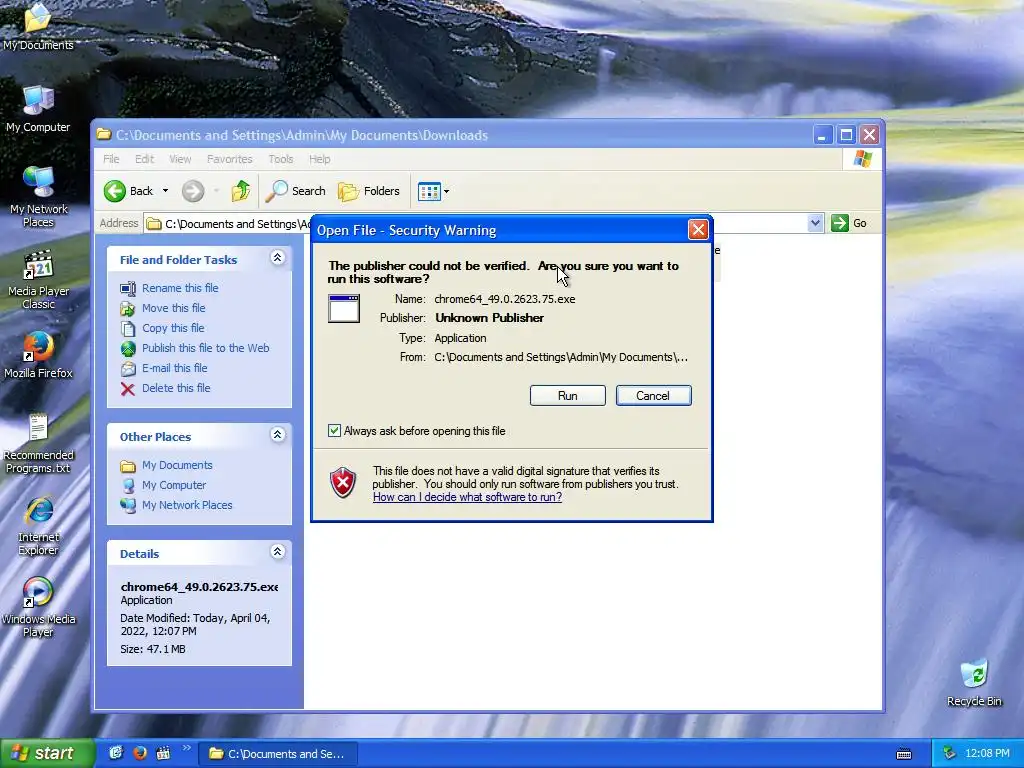
Task: Click the red shield warning icon
Action: click(x=343, y=483)
